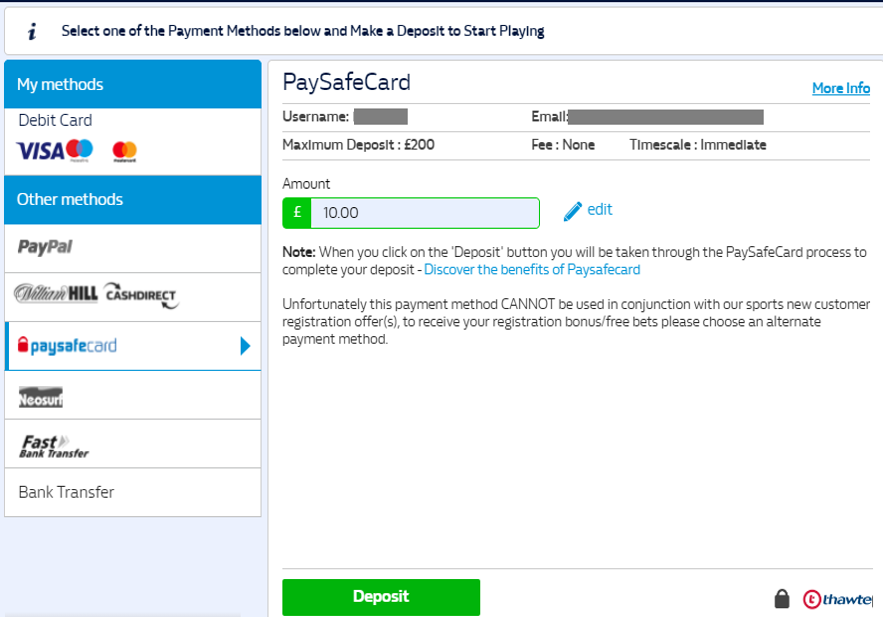
Task: Click the green pound currency symbol
Action: click(297, 213)
